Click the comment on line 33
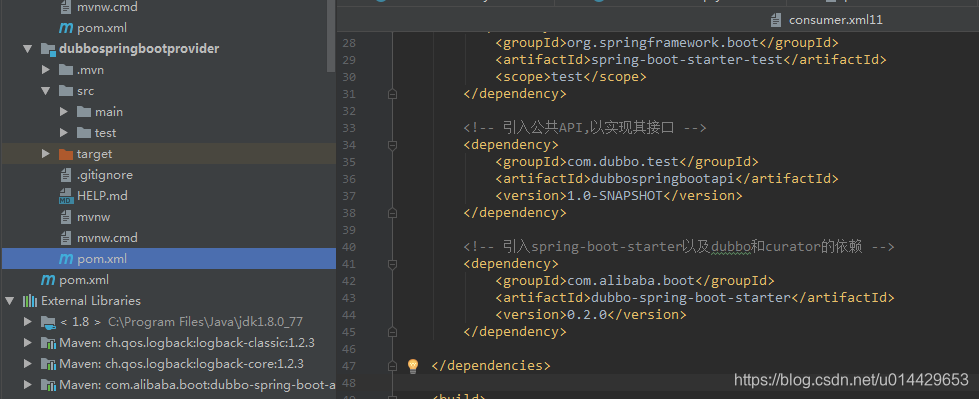 pos(584,128)
